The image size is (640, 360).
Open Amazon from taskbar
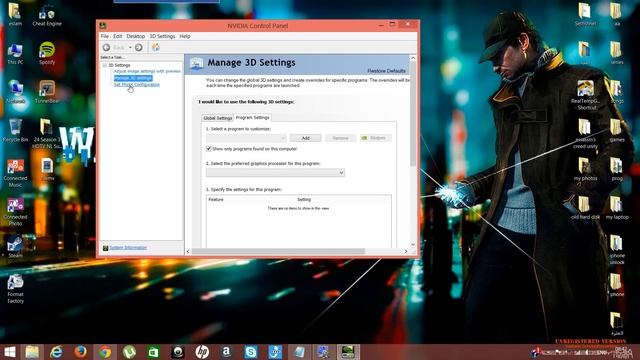[227, 352]
